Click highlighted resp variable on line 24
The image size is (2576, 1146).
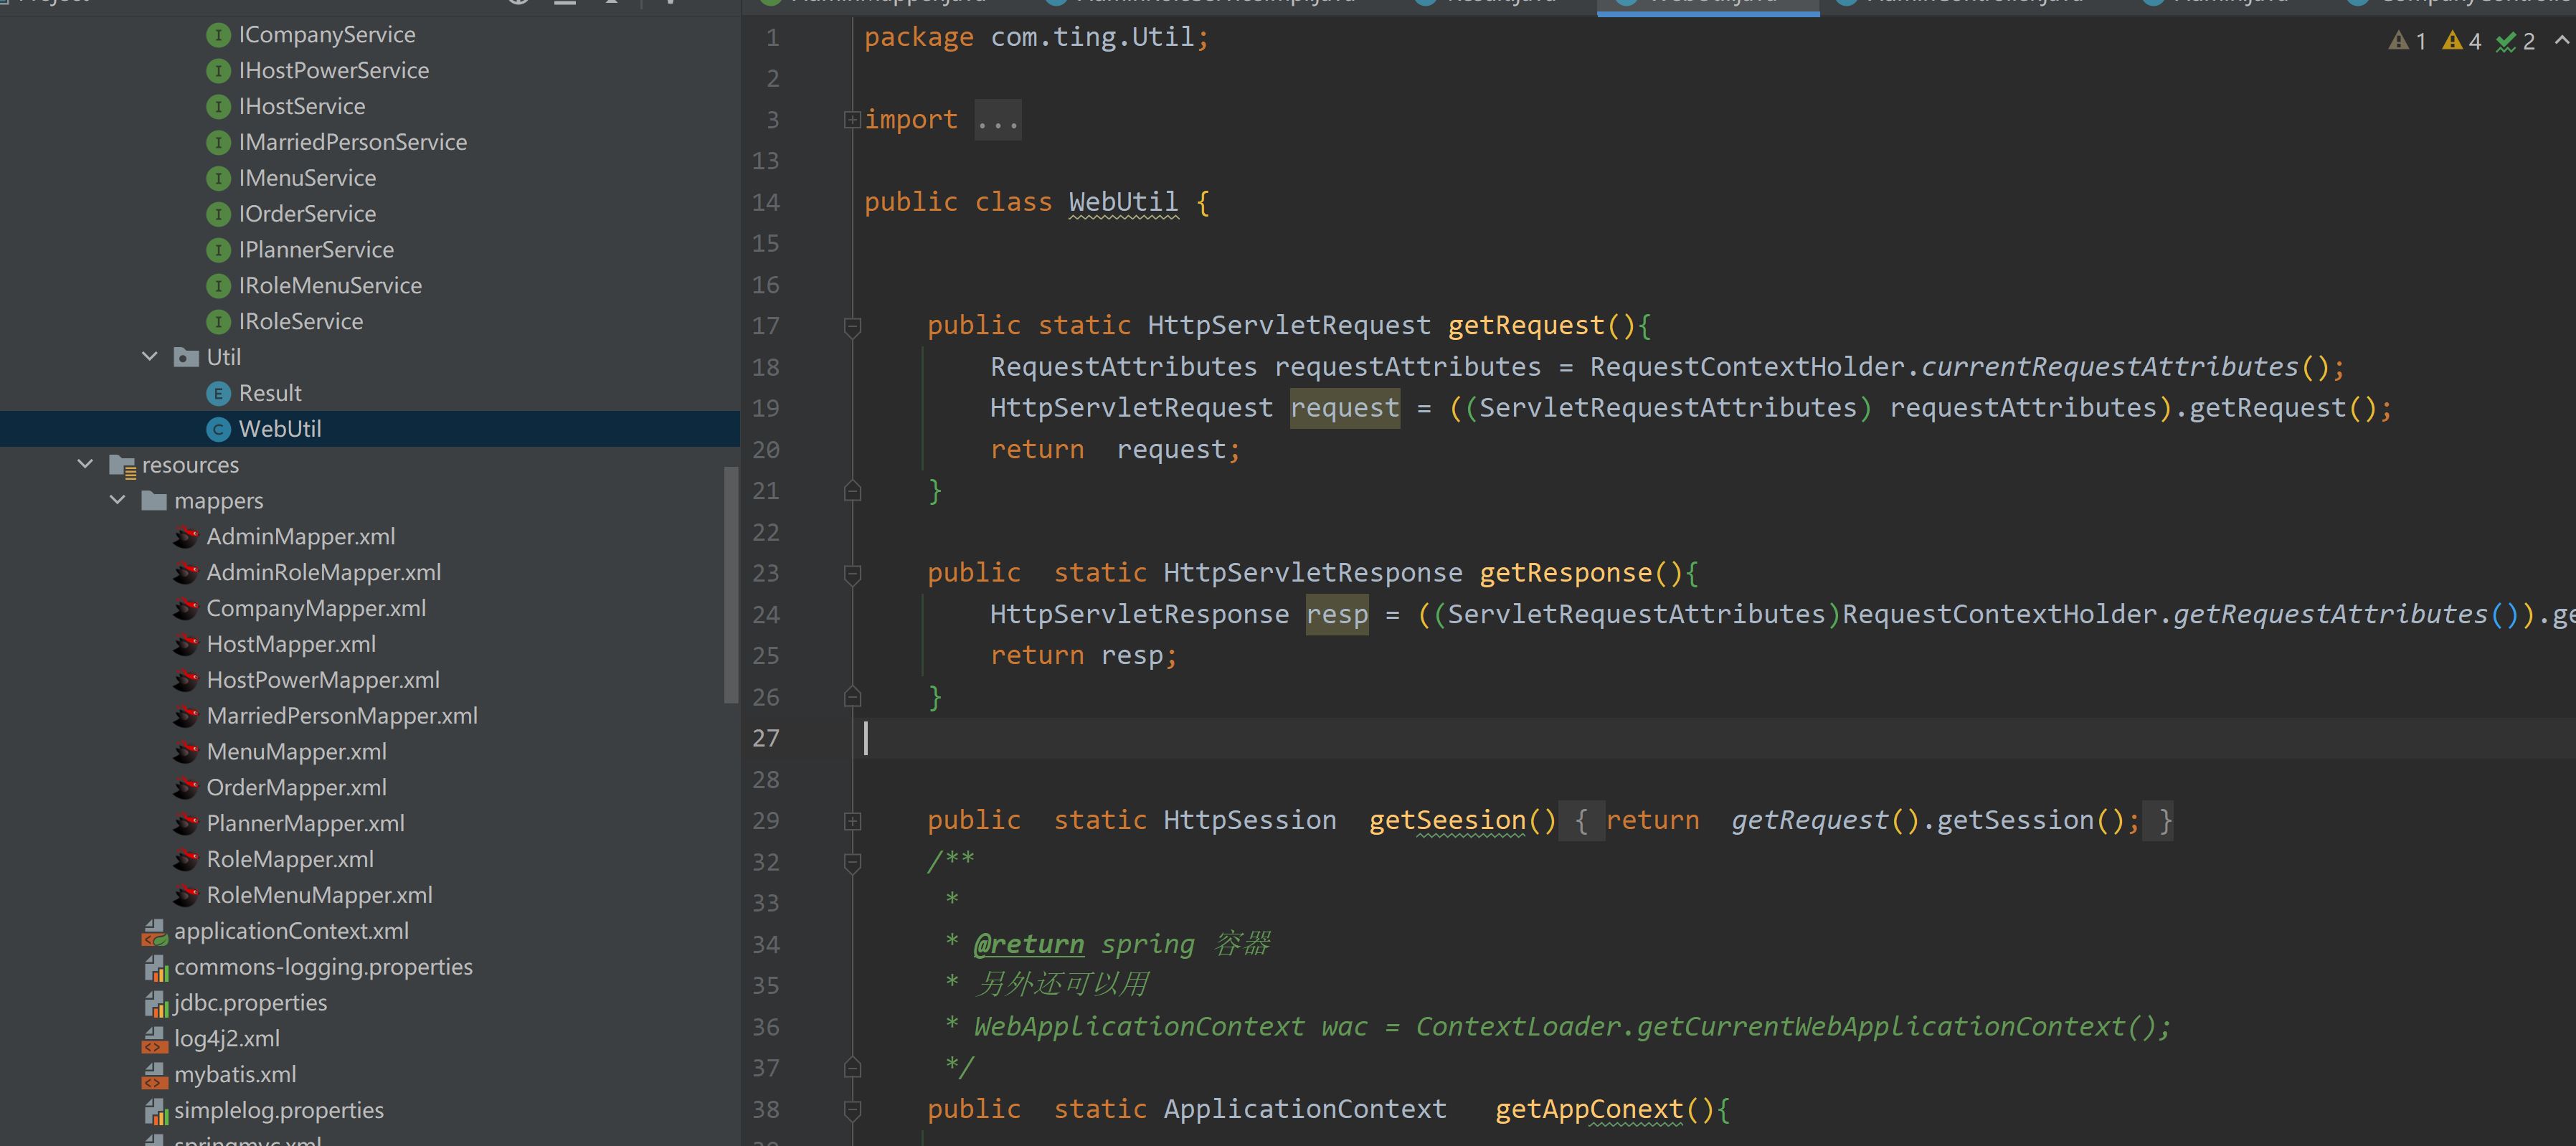coord(1336,614)
